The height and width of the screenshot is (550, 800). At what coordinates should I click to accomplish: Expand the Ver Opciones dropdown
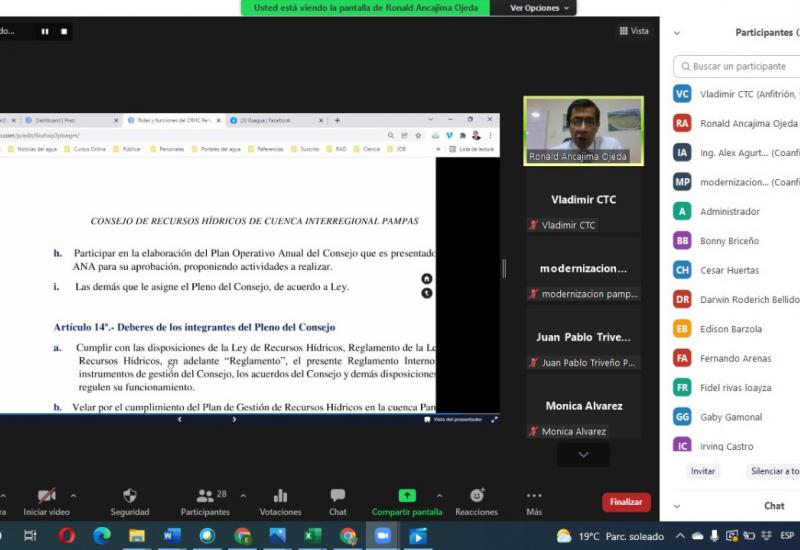tap(539, 8)
